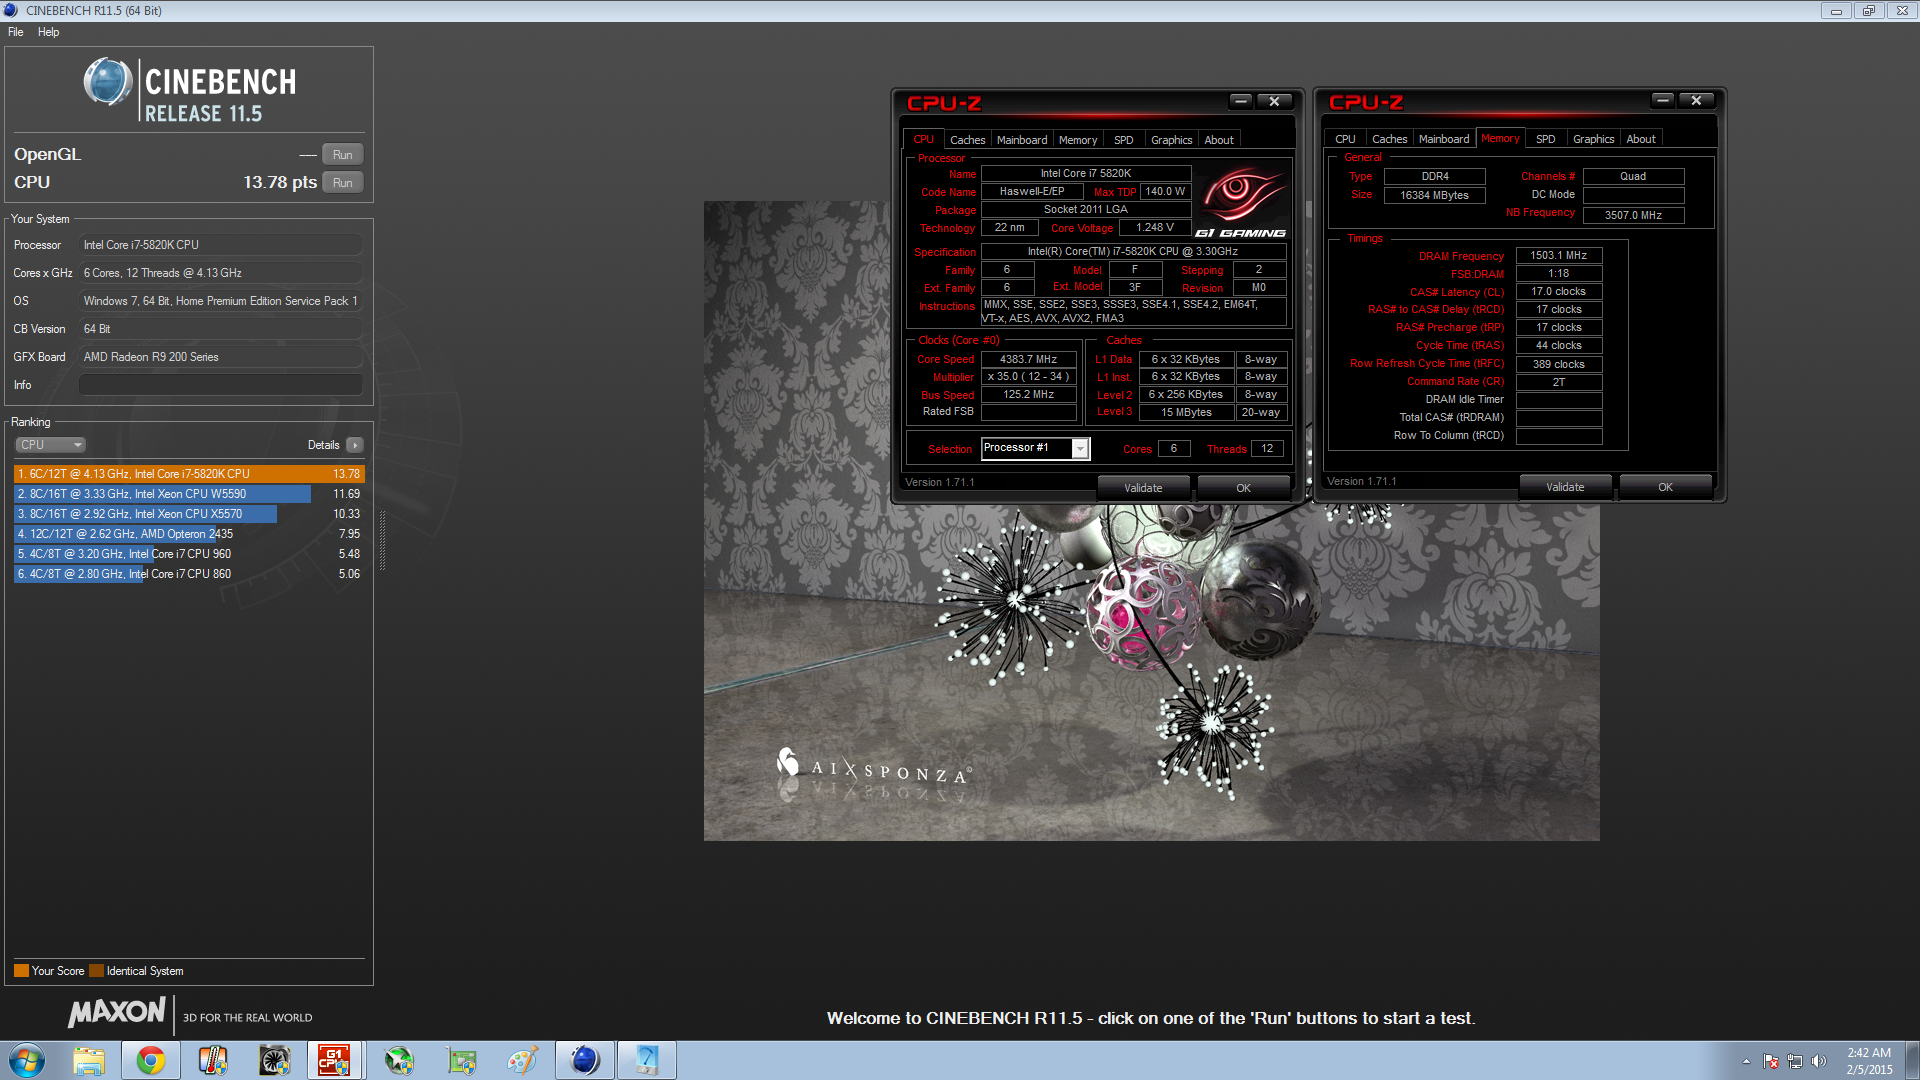This screenshot has height=1080, width=1920.
Task: Open the Windows Start menu orb
Action: 27,1060
